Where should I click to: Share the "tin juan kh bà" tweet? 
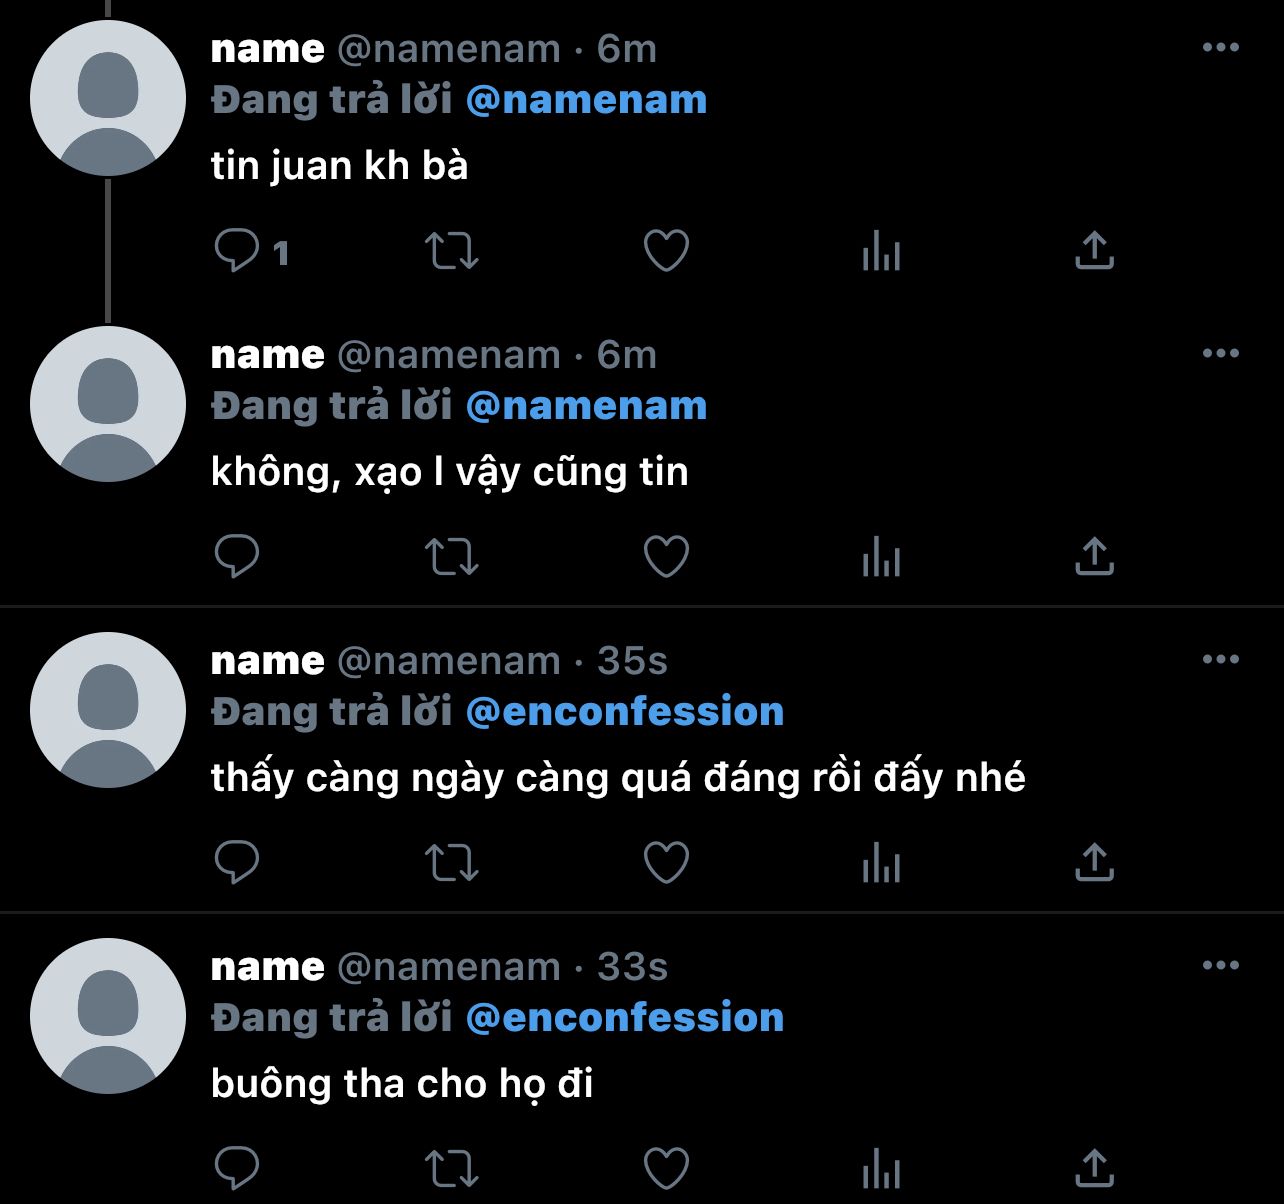[1094, 250]
